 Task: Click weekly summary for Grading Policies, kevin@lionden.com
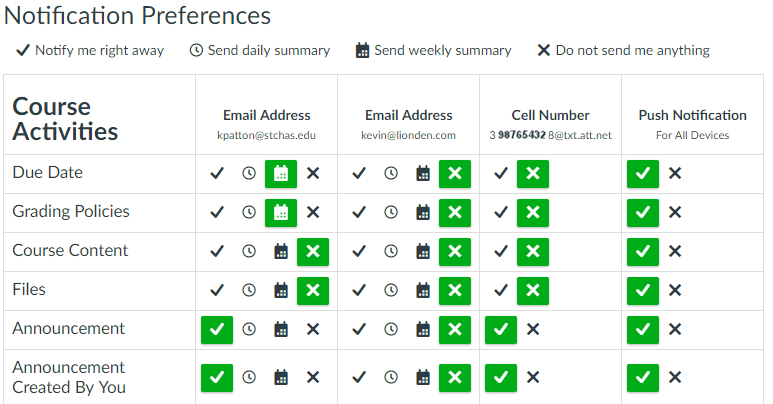pyautogui.click(x=423, y=212)
